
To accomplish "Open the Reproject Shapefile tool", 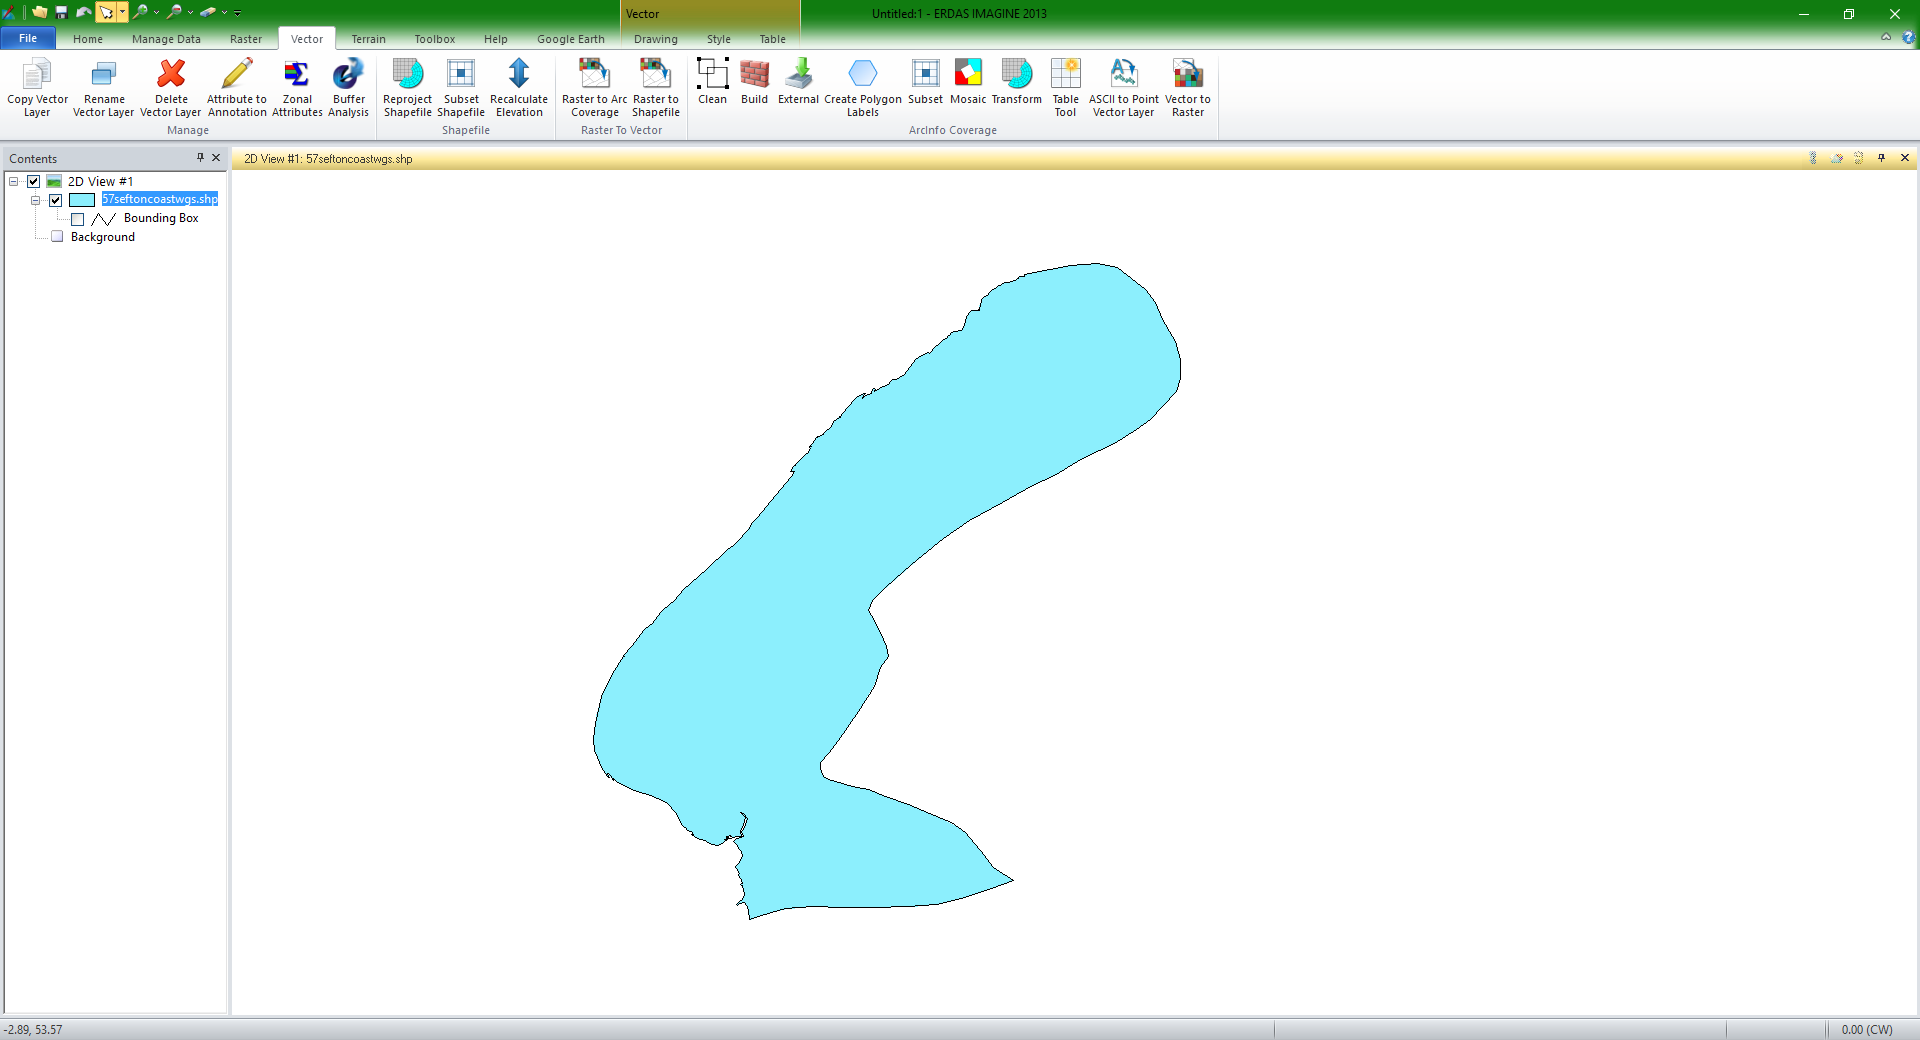I will (x=407, y=88).
